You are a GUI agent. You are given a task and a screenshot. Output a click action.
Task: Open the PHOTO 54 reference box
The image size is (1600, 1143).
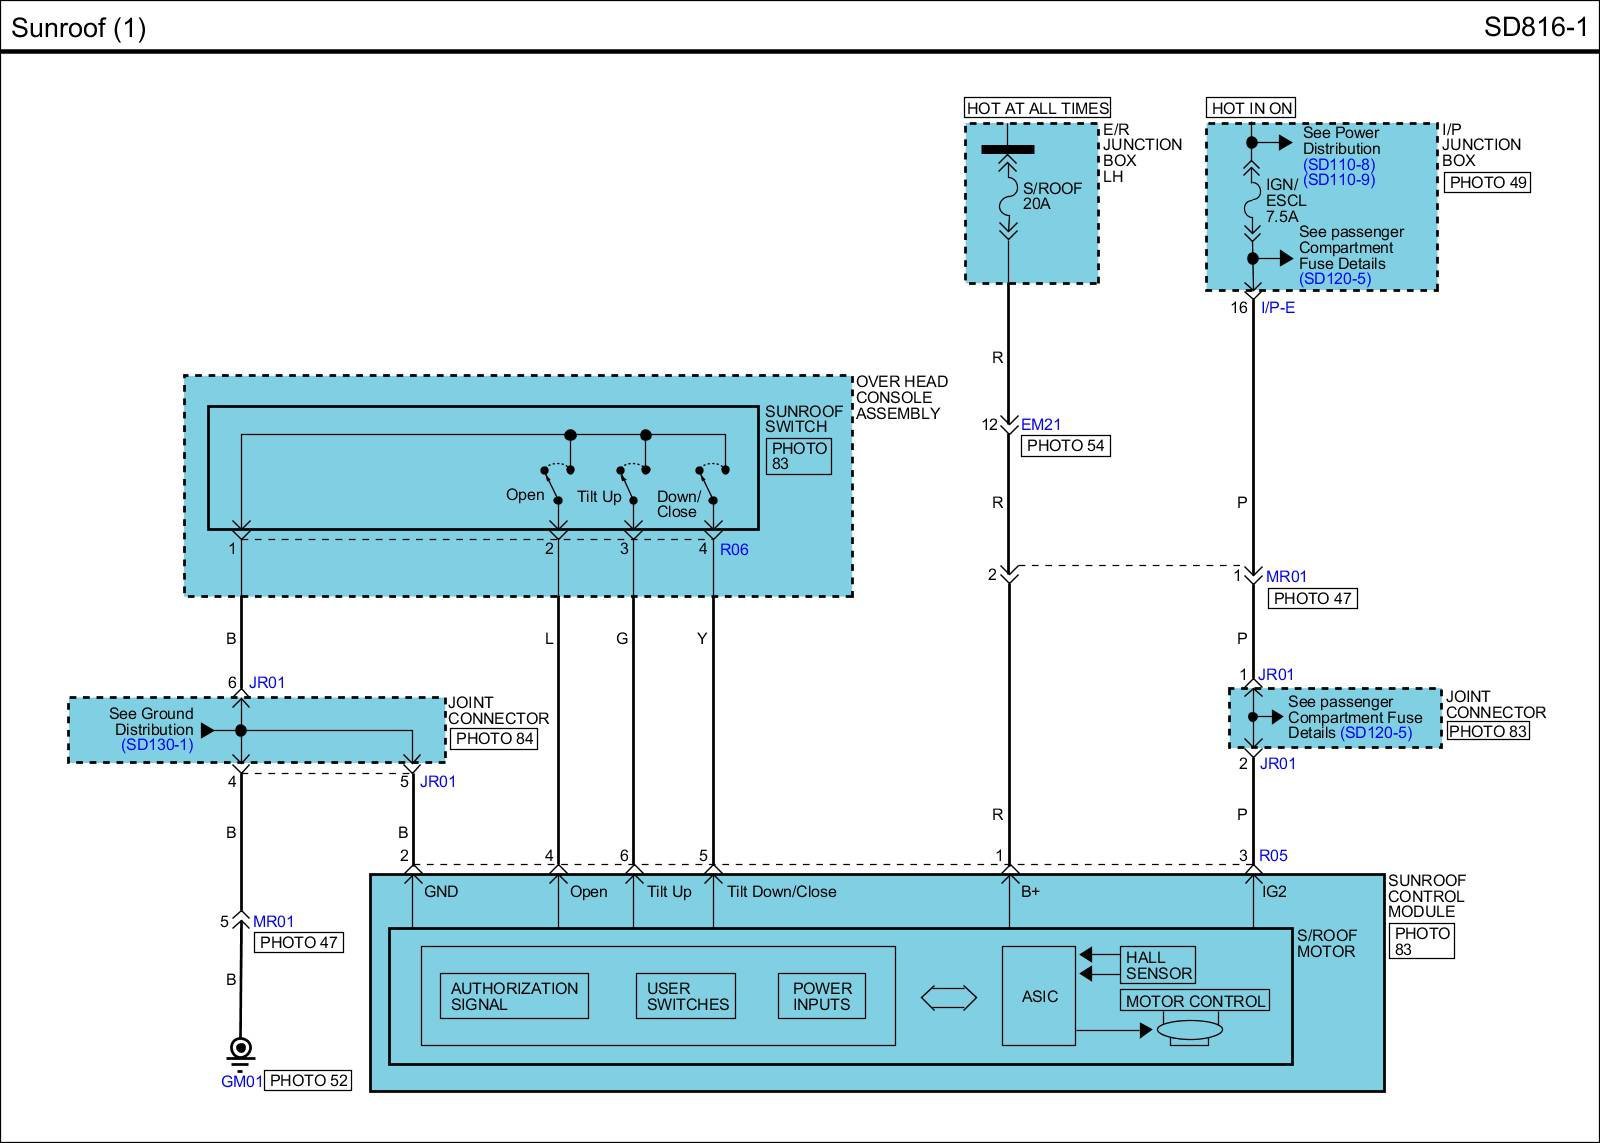coord(1065,446)
